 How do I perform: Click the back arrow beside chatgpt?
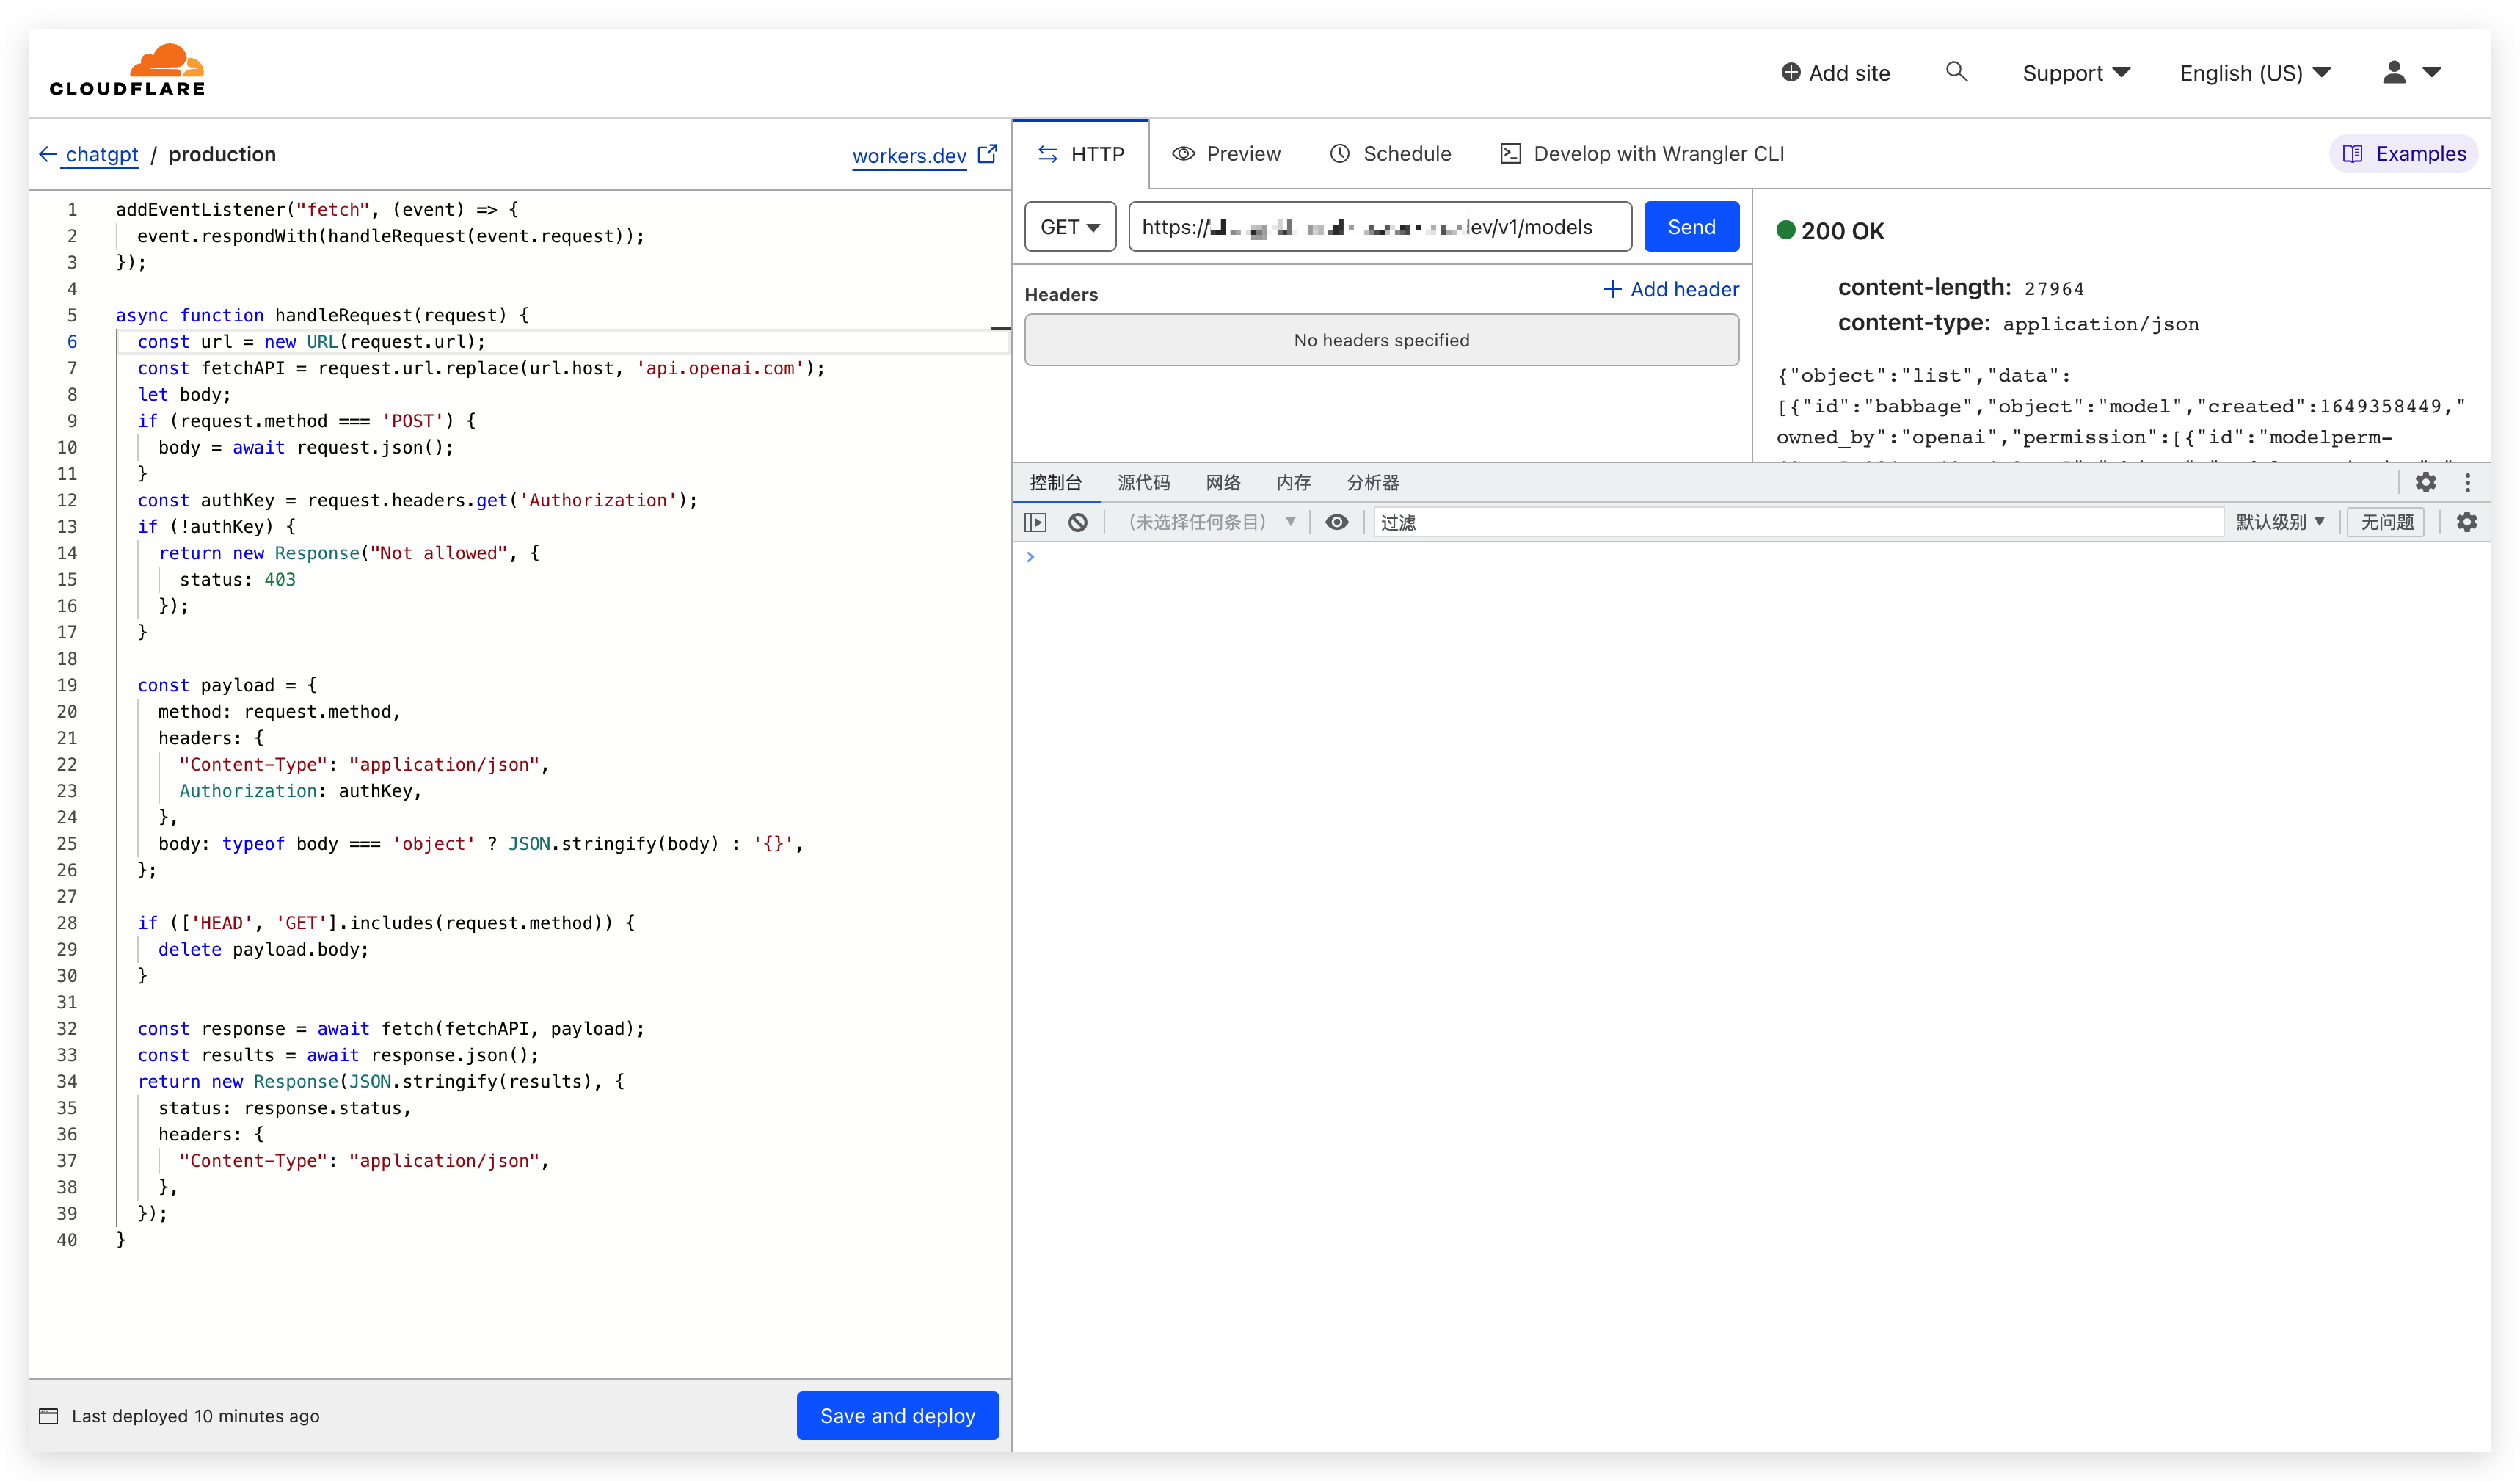[47, 154]
